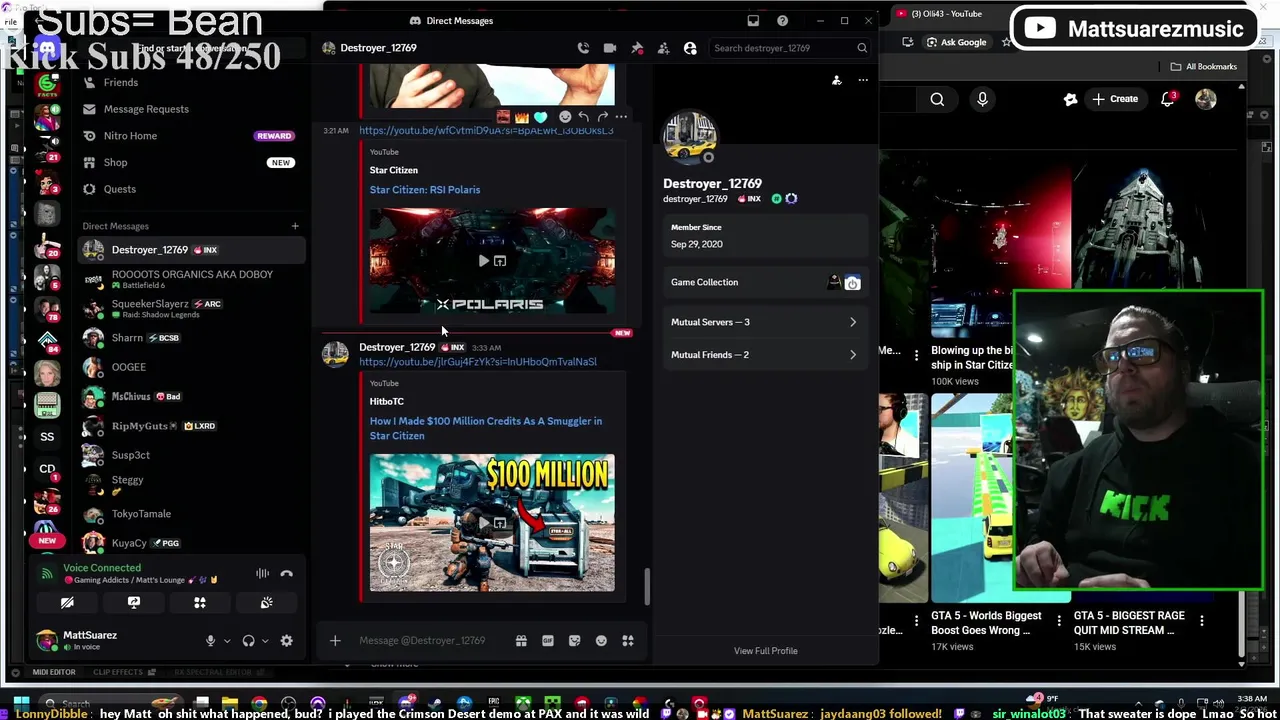Click the YouTube search magnifier button
The image size is (1280, 720).
pyautogui.click(x=937, y=99)
